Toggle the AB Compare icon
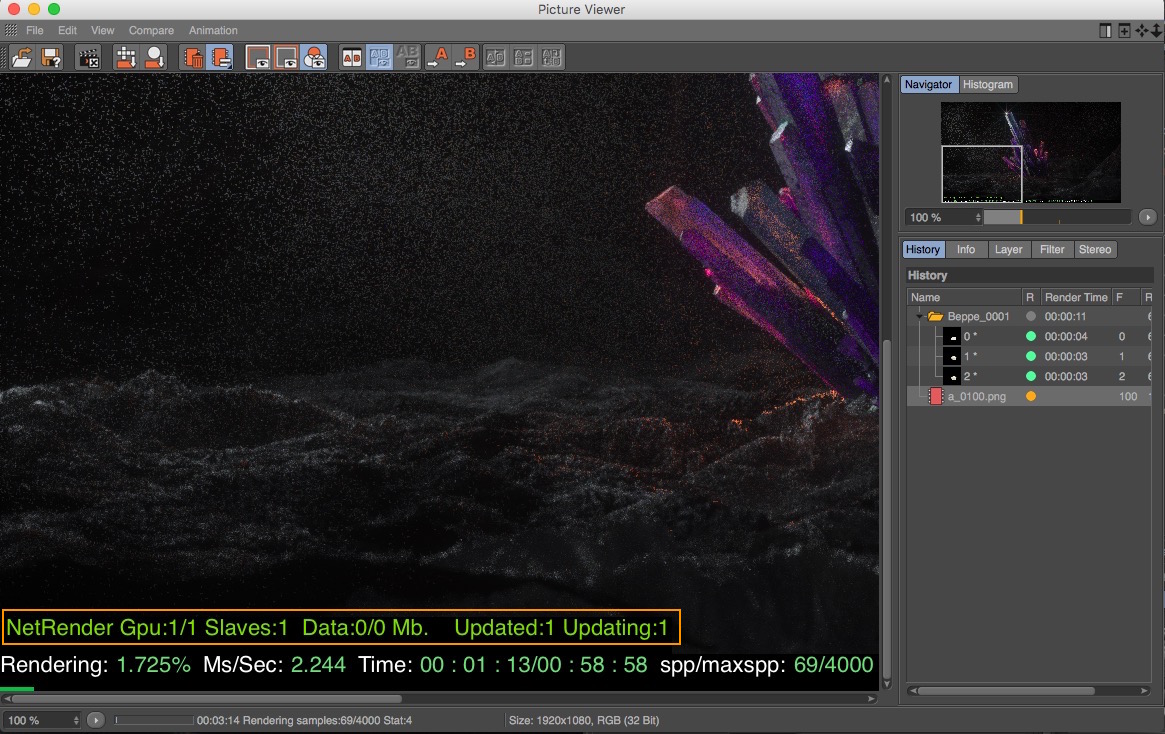 [351, 58]
